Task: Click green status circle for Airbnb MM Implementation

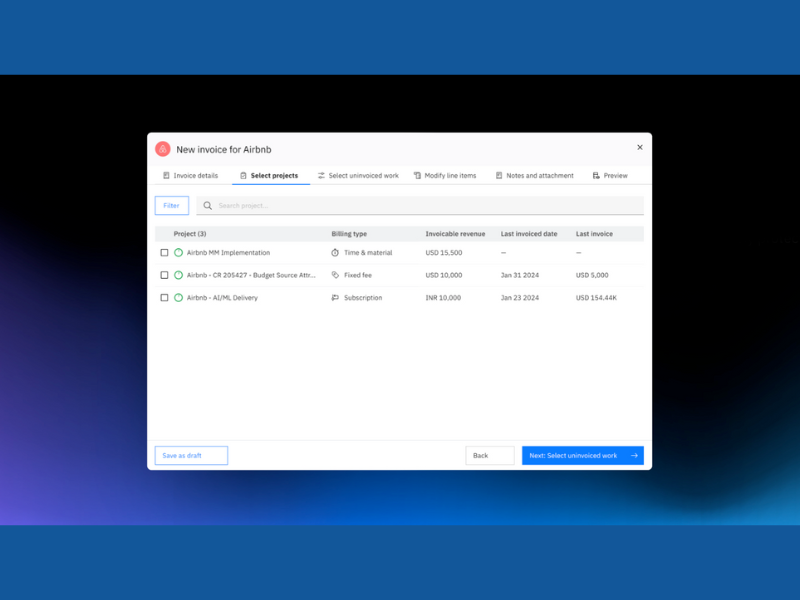Action: pyautogui.click(x=179, y=253)
